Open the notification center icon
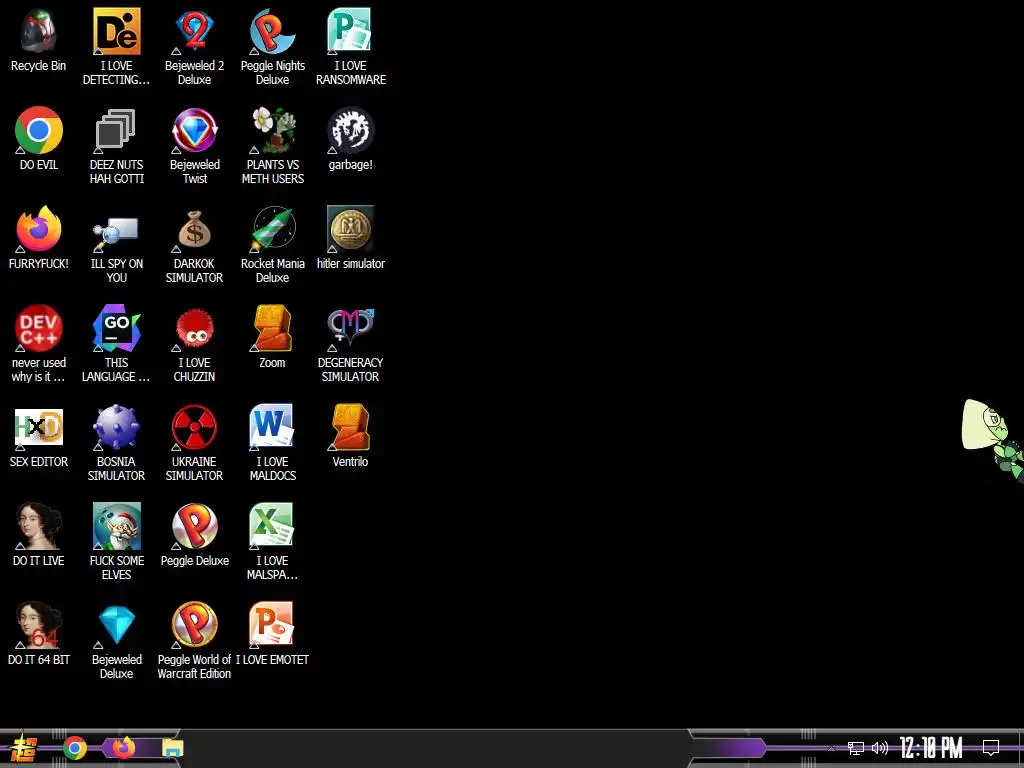 coord(991,748)
